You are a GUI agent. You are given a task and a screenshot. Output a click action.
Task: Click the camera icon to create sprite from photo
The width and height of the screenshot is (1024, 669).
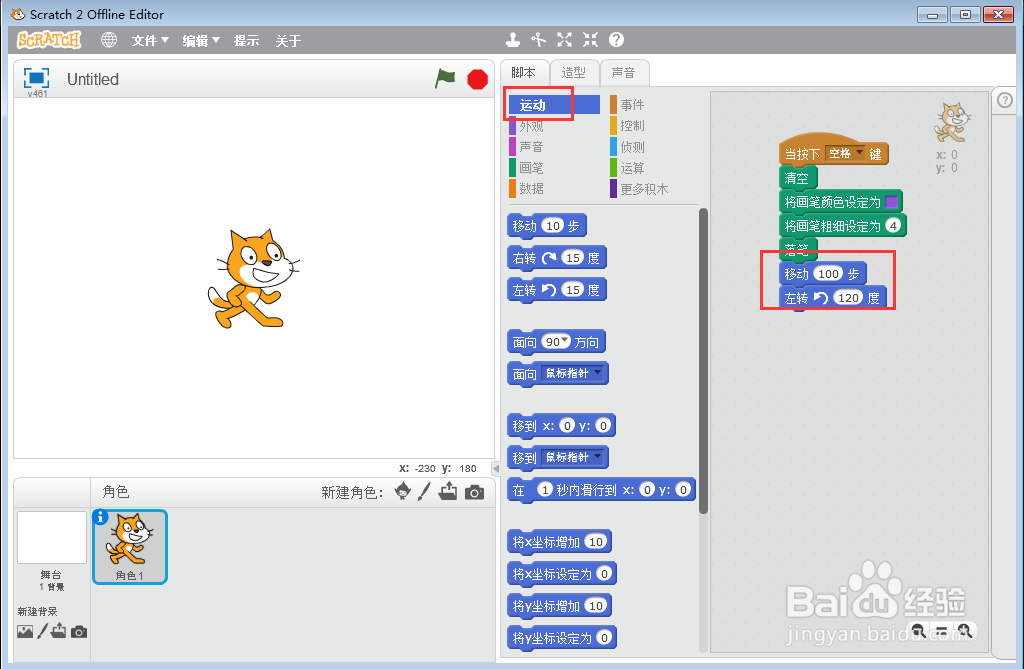(475, 492)
